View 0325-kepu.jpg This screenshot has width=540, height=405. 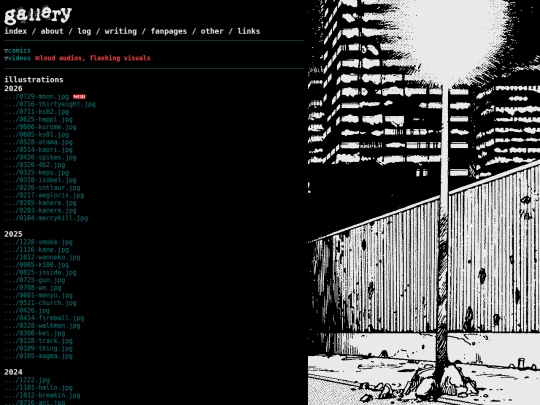point(37,173)
